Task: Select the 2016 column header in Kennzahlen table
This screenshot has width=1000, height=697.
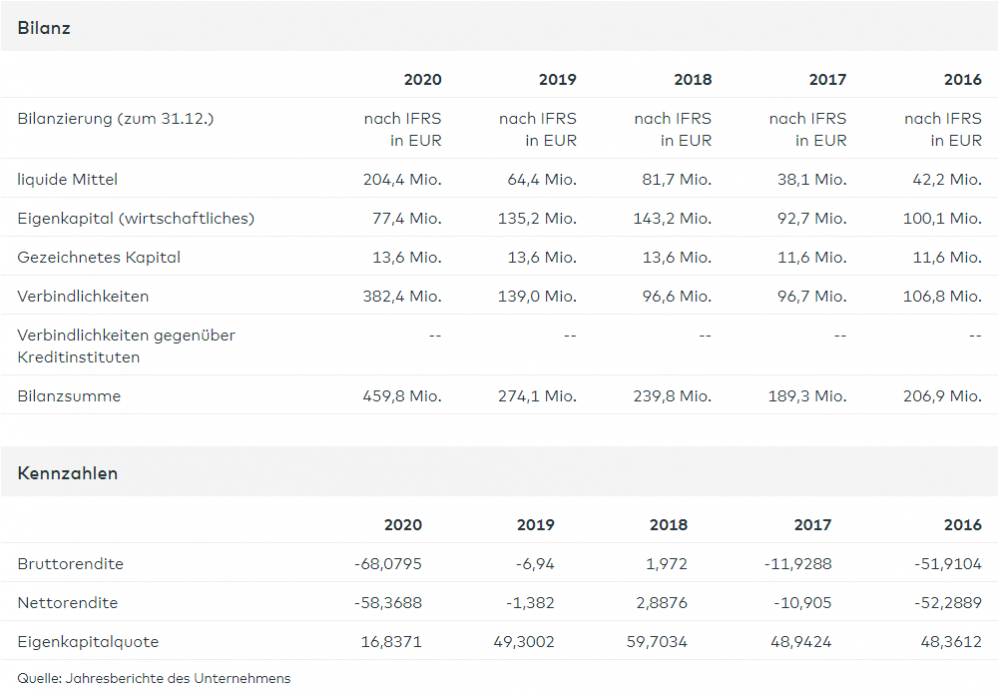Action: [962, 524]
